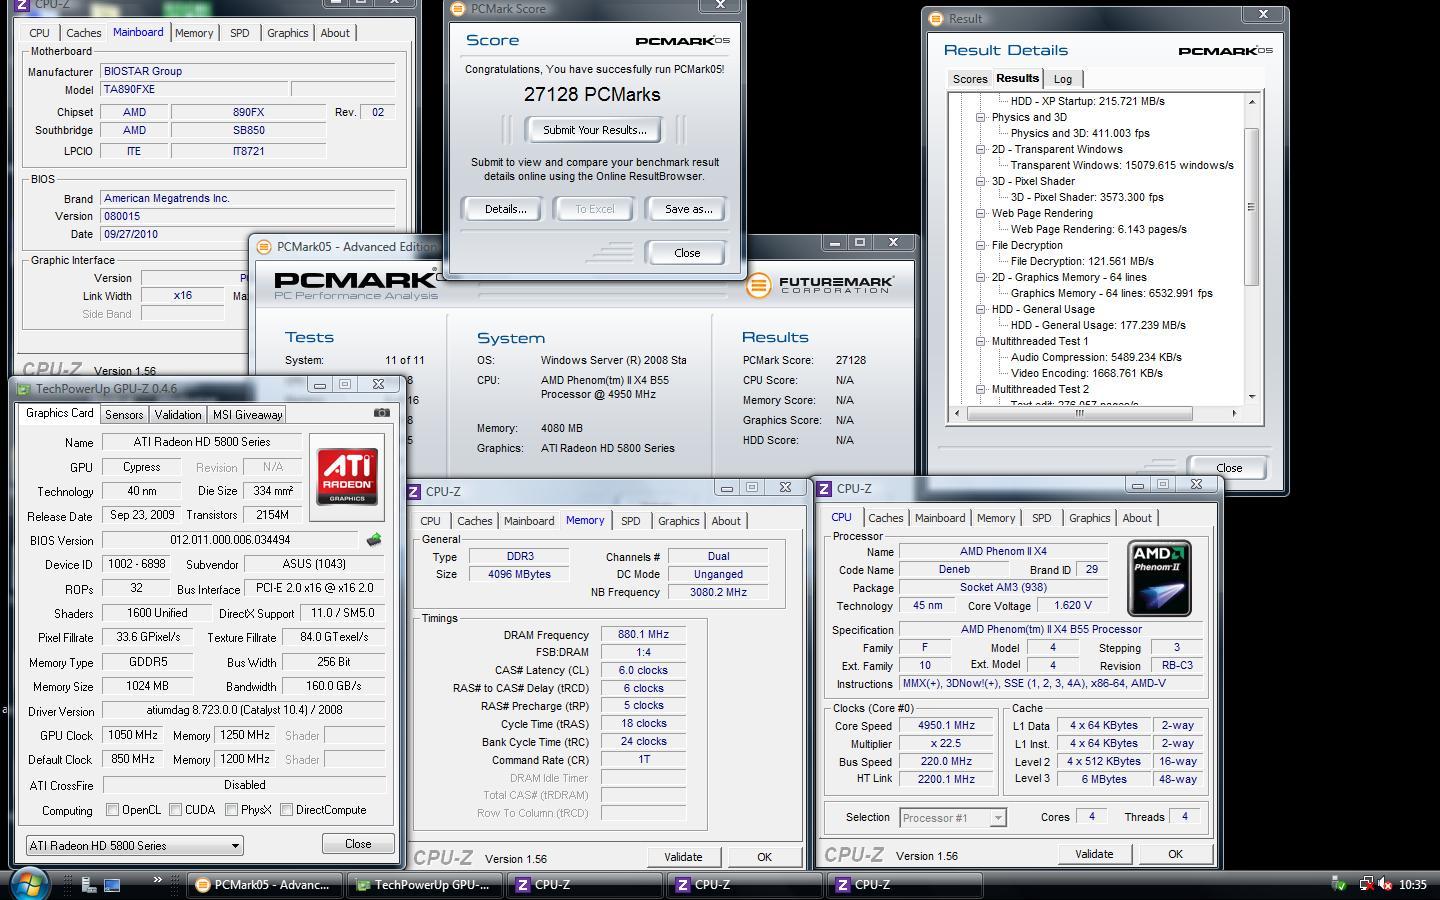
Task: Click the taskbar clock showing 10:35
Action: pyautogui.click(x=1413, y=885)
